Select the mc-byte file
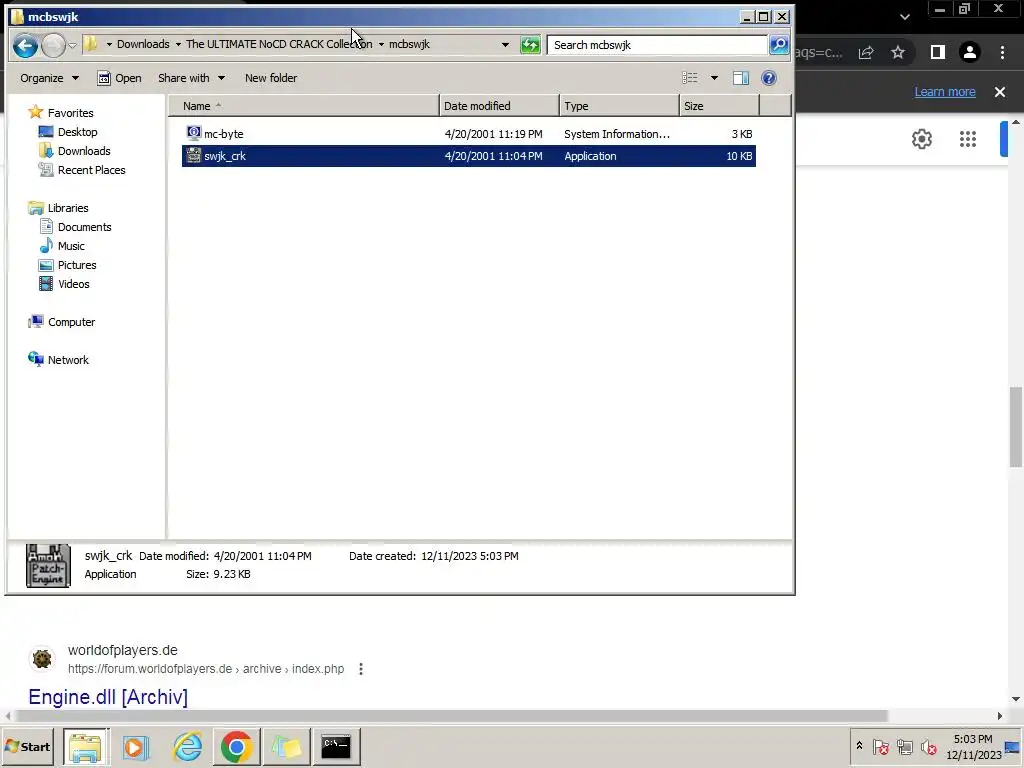The width and height of the screenshot is (1024, 768). coord(469,134)
